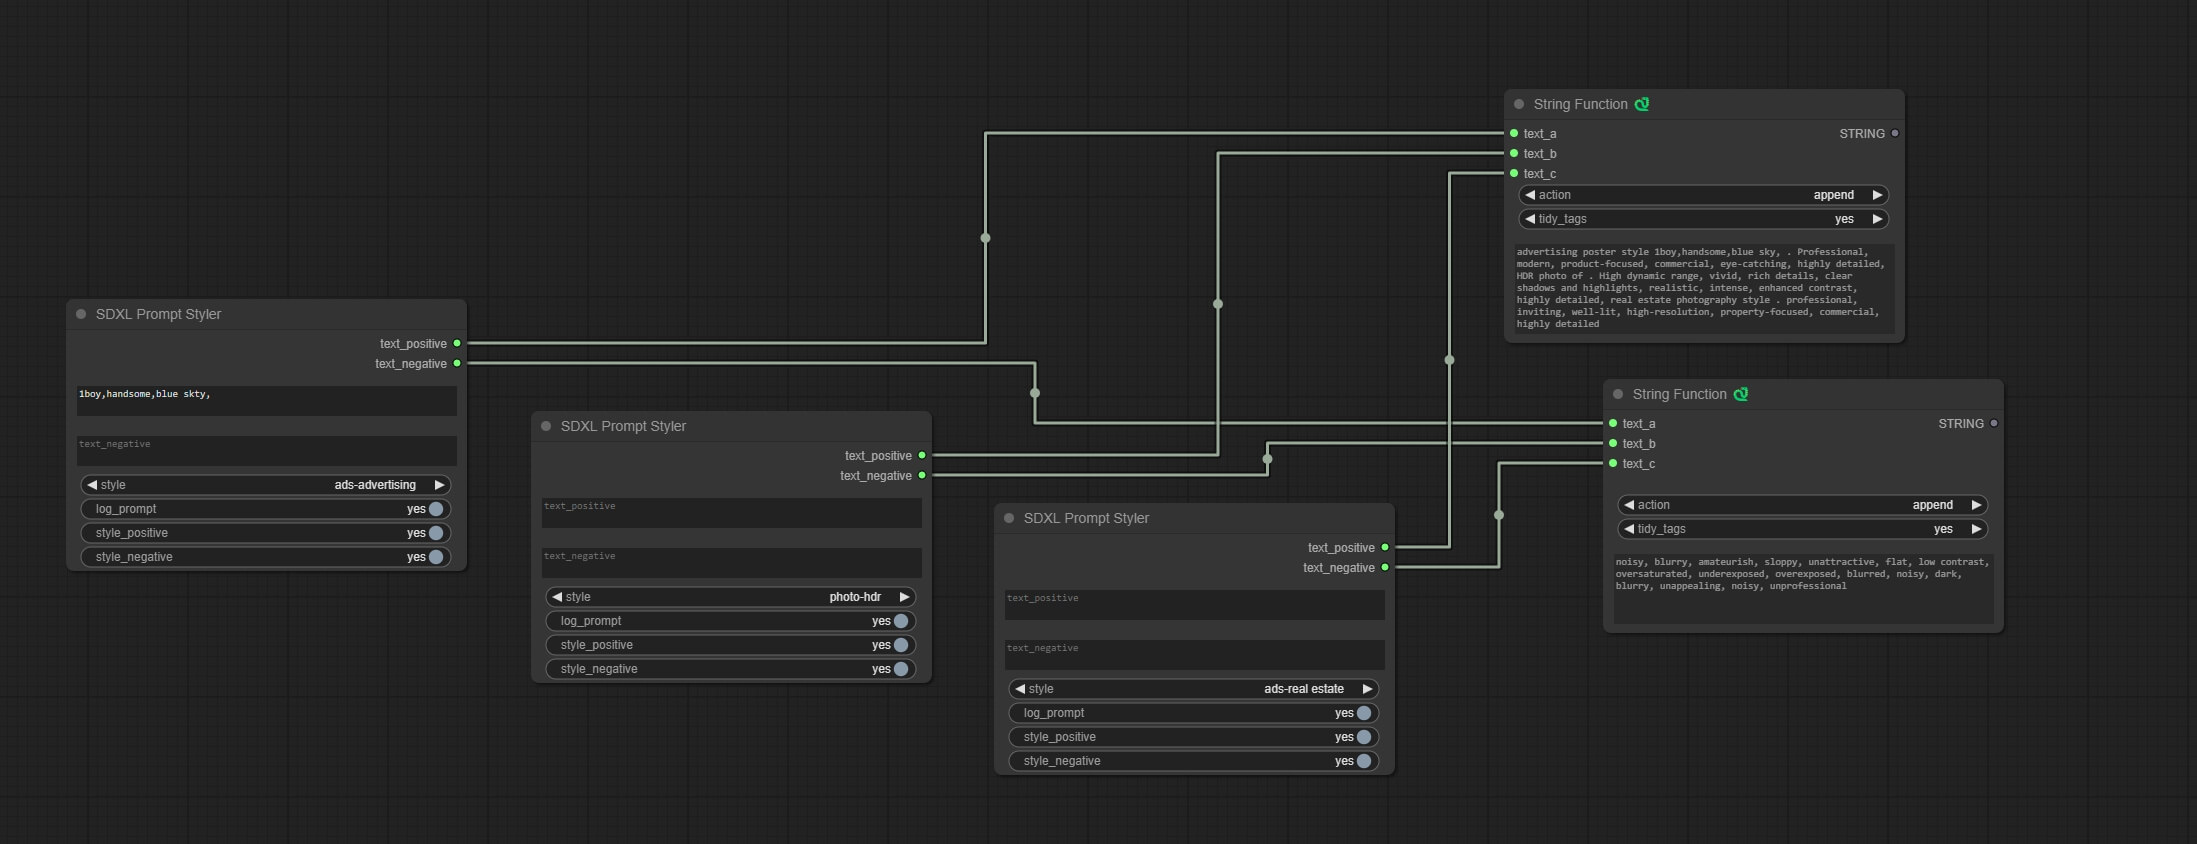Click the green badge icon on the upper String Function title
Screen dimensions: 2197x844
pos(1642,104)
